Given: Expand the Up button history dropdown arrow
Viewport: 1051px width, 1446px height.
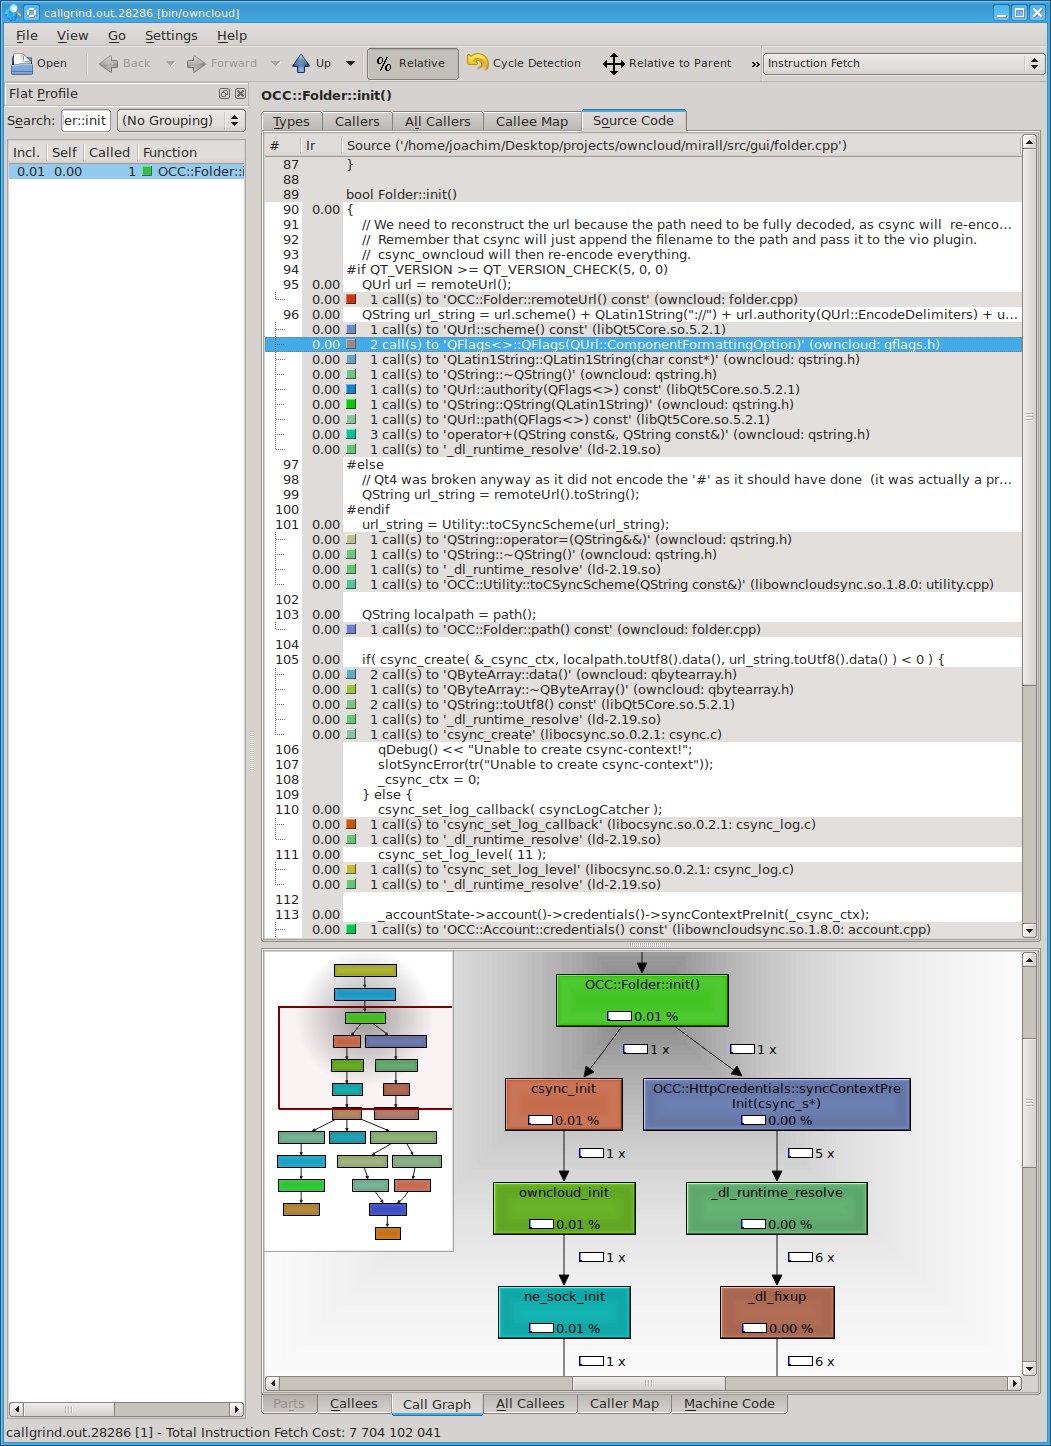Looking at the screenshot, I should click(x=350, y=63).
